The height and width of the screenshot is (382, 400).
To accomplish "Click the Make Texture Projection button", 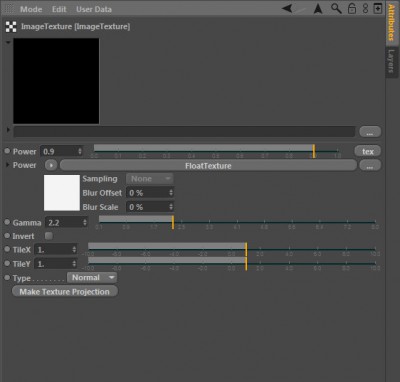I will (x=65, y=292).
